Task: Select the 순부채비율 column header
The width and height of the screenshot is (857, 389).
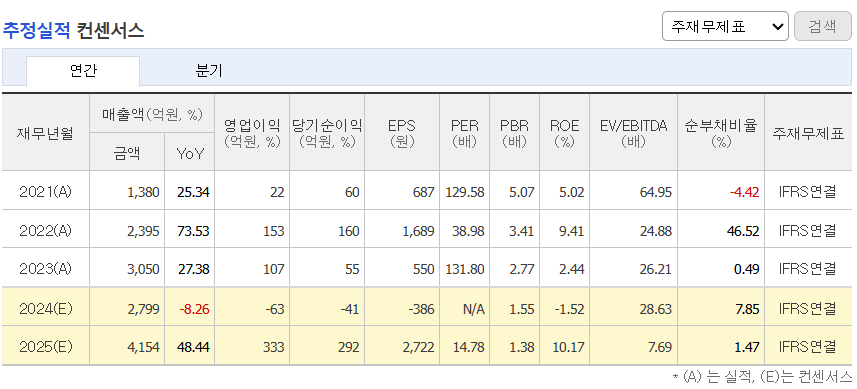Action: pos(721,133)
